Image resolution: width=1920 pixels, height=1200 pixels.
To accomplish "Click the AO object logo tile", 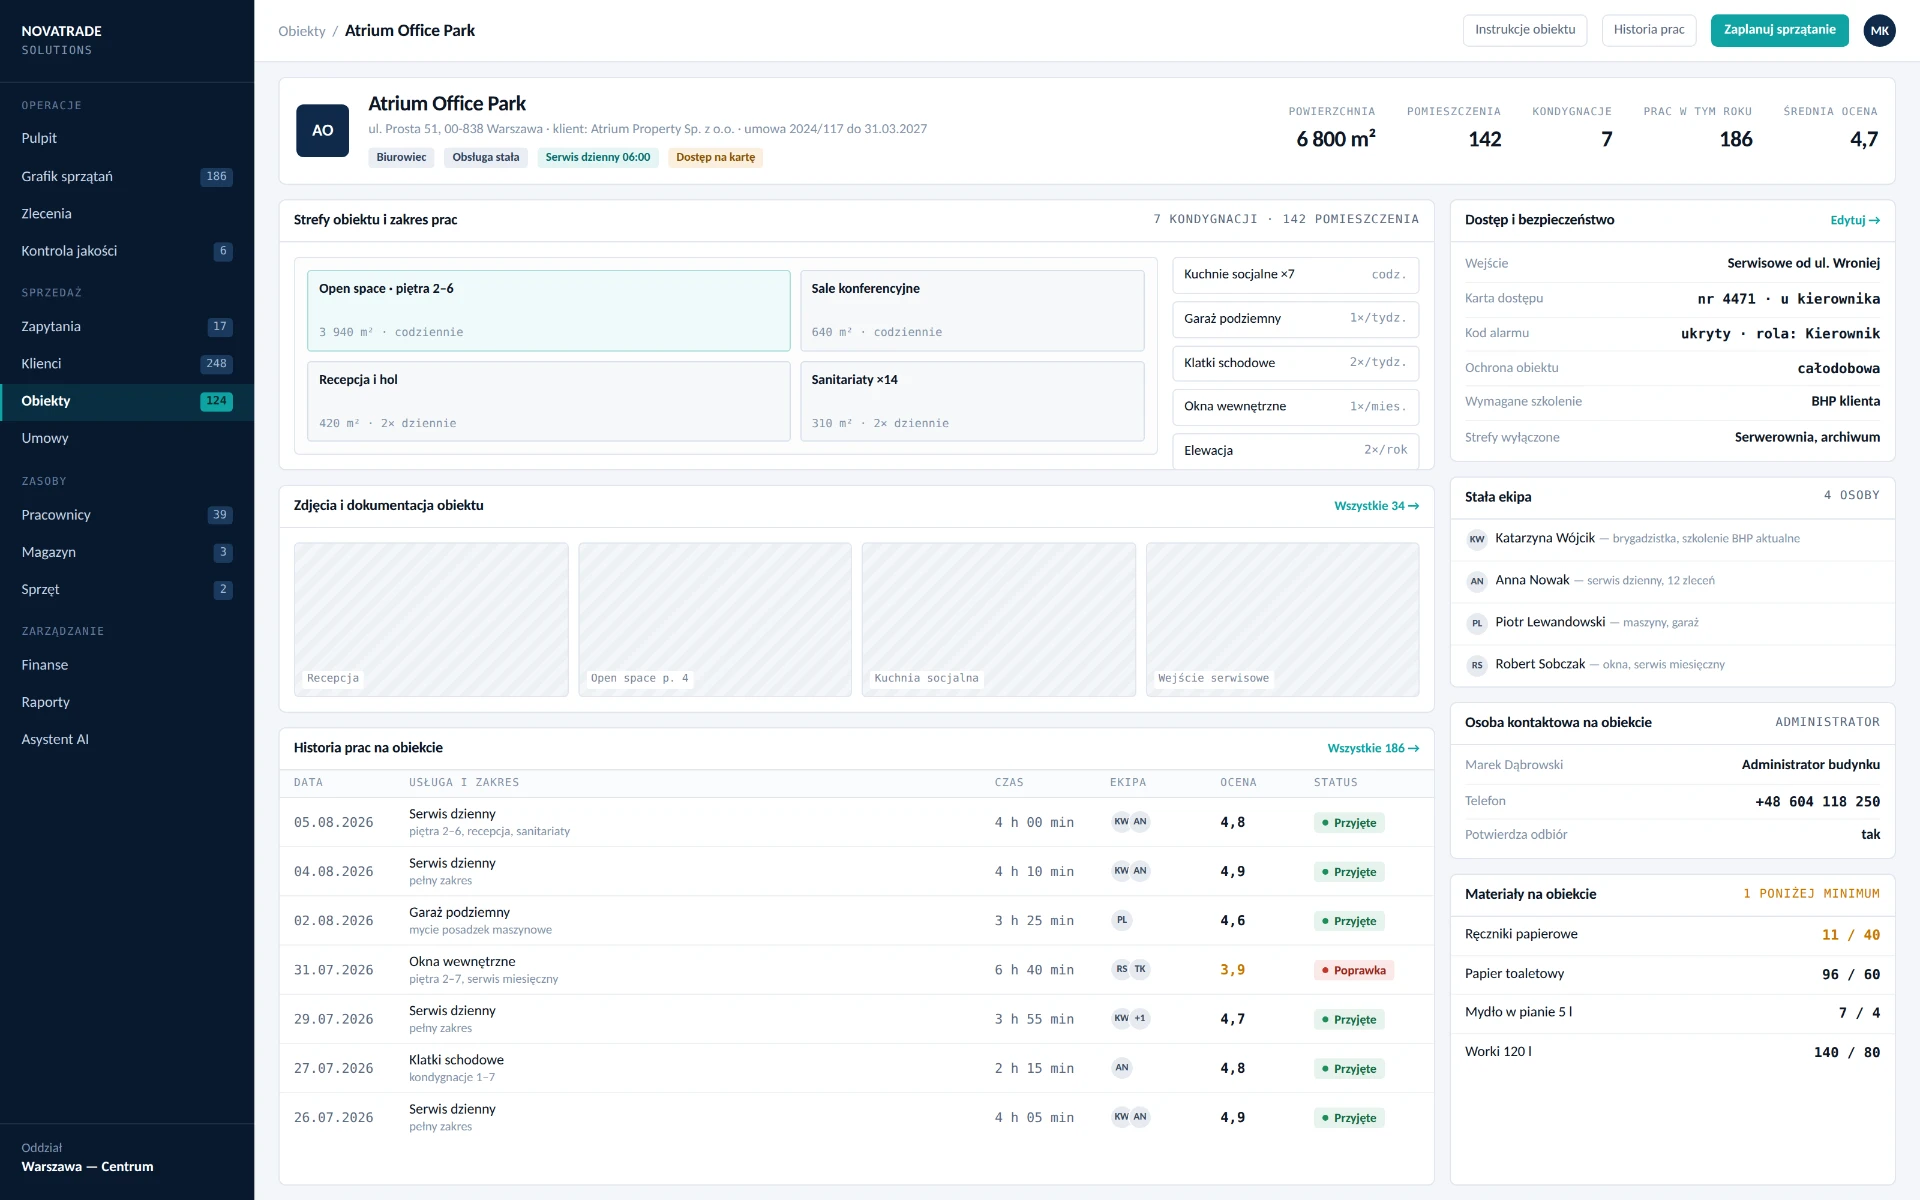I will tap(322, 130).
